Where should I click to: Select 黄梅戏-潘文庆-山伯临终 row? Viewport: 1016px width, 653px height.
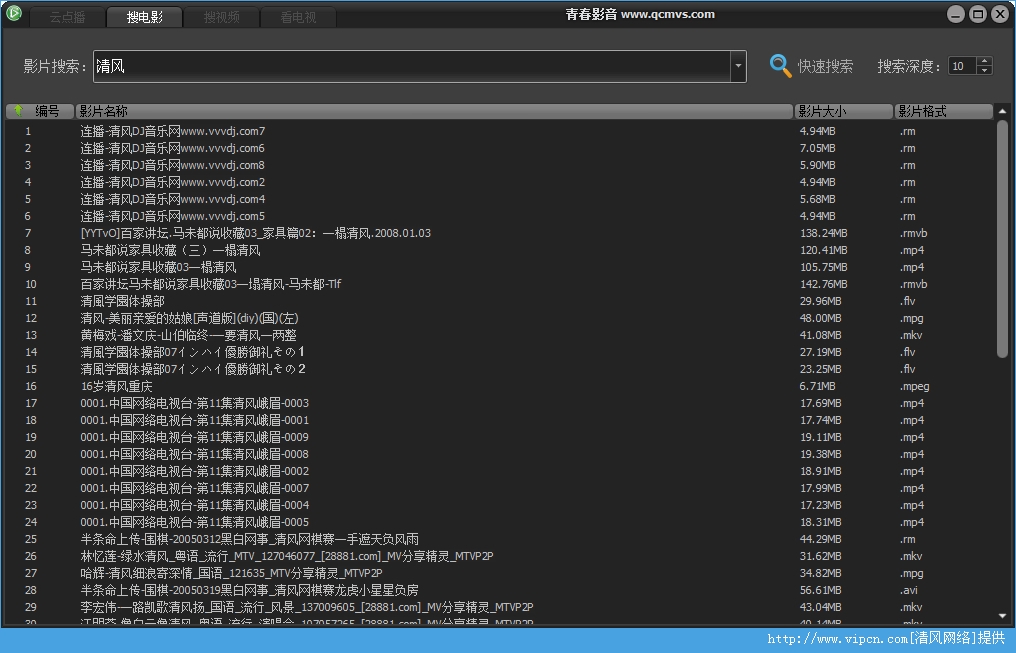[x=499, y=335]
